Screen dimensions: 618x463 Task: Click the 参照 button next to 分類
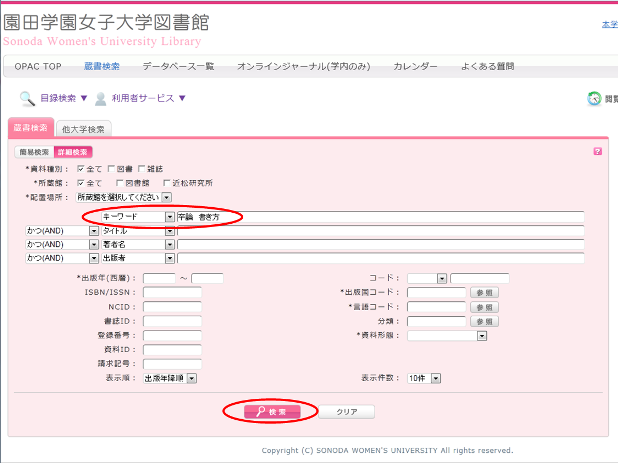484,321
